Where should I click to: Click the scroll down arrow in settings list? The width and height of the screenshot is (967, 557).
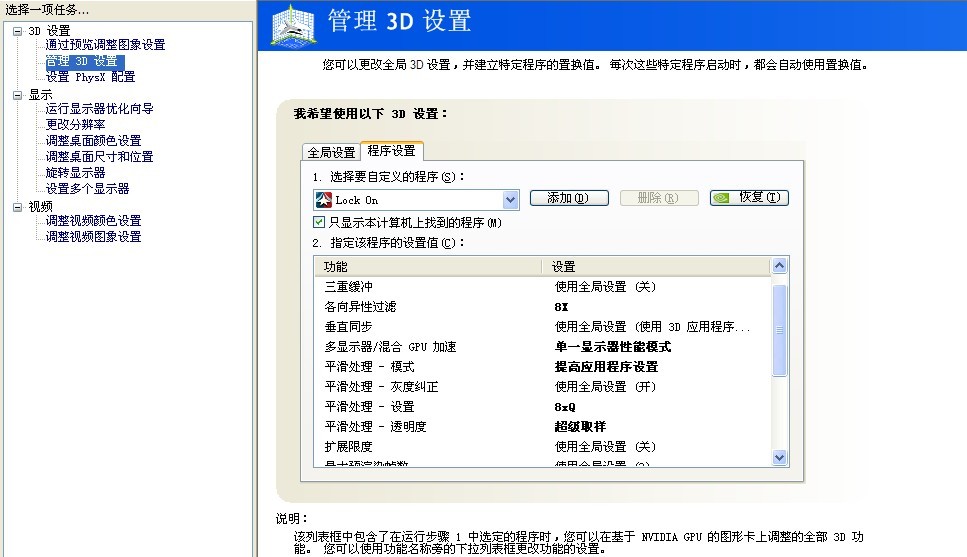(779, 457)
